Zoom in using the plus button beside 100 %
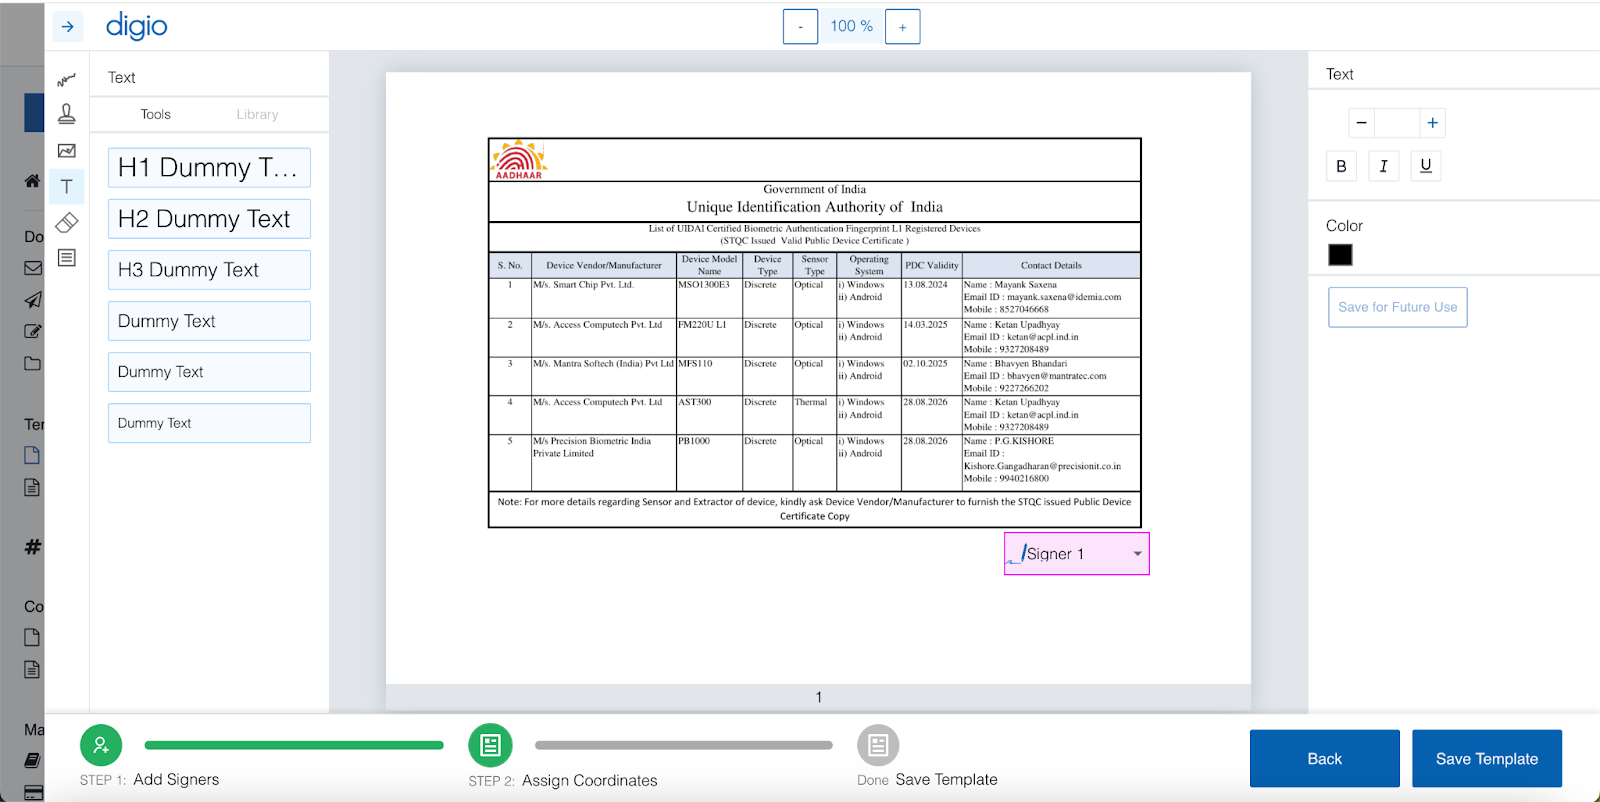The image size is (1600, 802). (x=902, y=27)
